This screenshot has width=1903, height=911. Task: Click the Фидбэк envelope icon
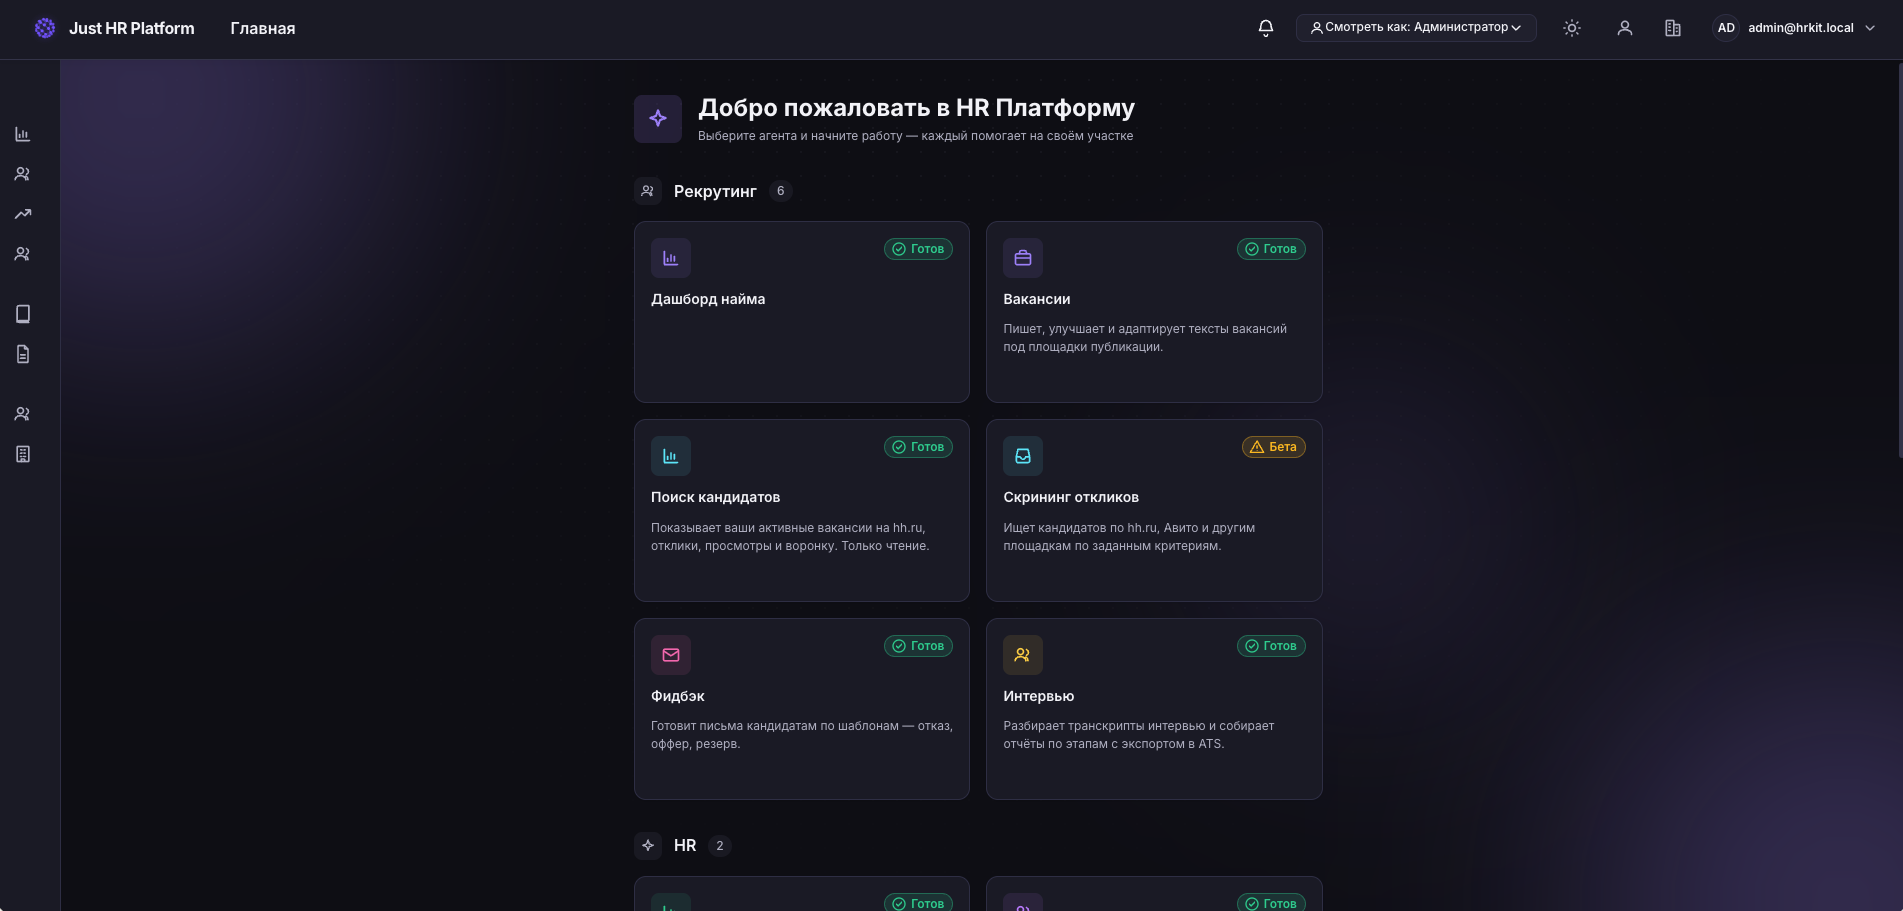click(671, 655)
